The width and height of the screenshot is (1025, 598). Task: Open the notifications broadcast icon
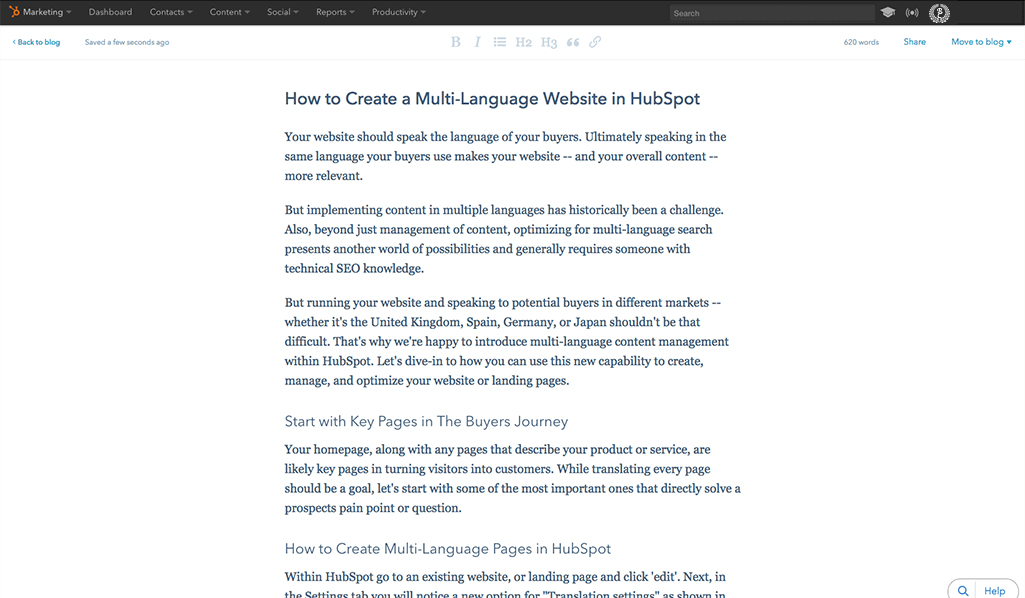pos(912,12)
